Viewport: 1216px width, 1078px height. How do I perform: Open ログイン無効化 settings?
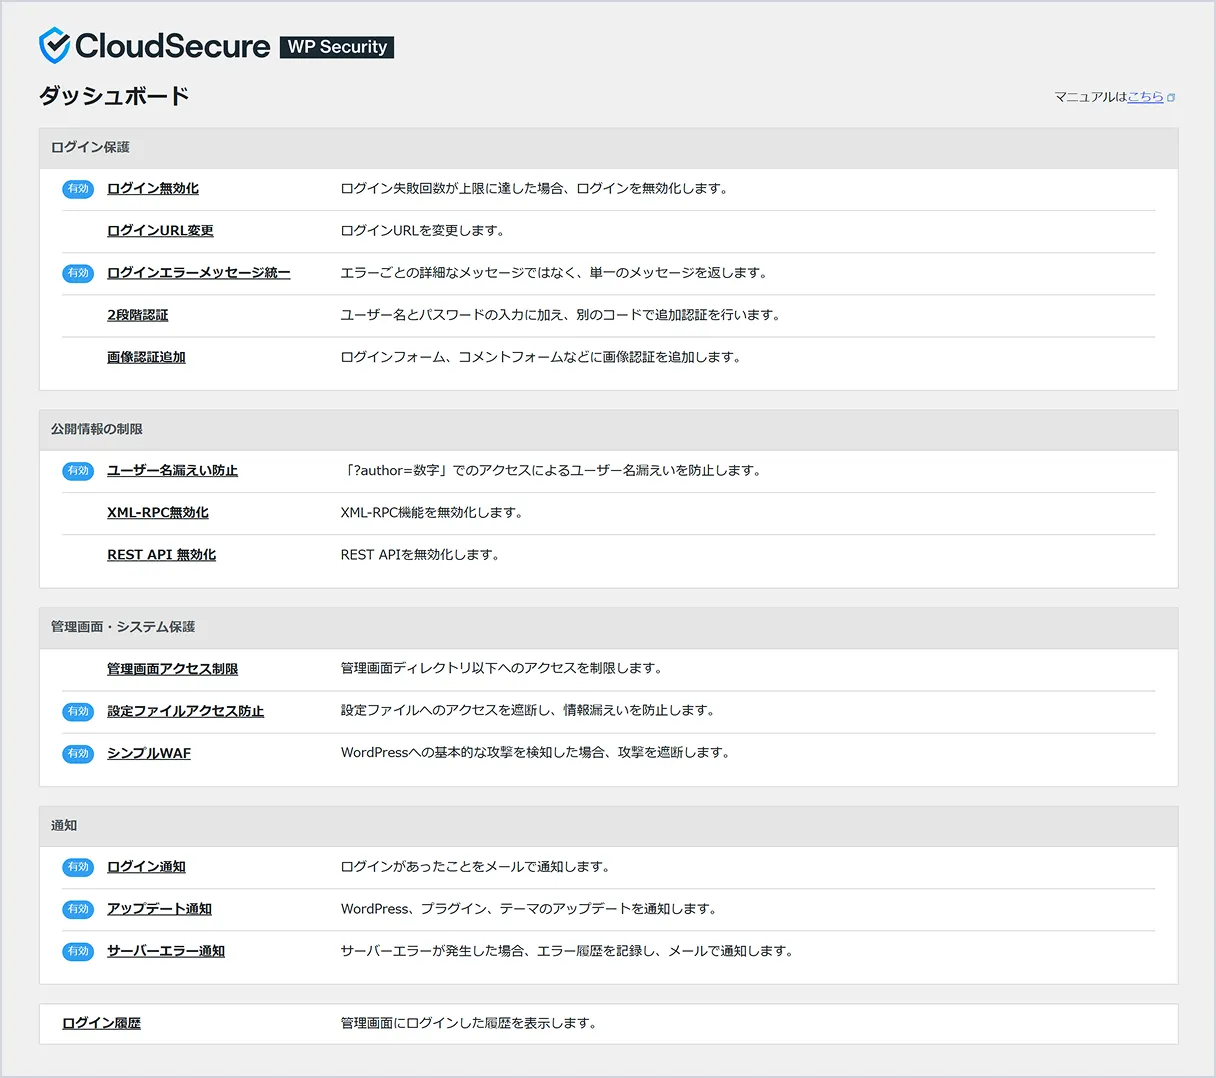click(x=153, y=188)
